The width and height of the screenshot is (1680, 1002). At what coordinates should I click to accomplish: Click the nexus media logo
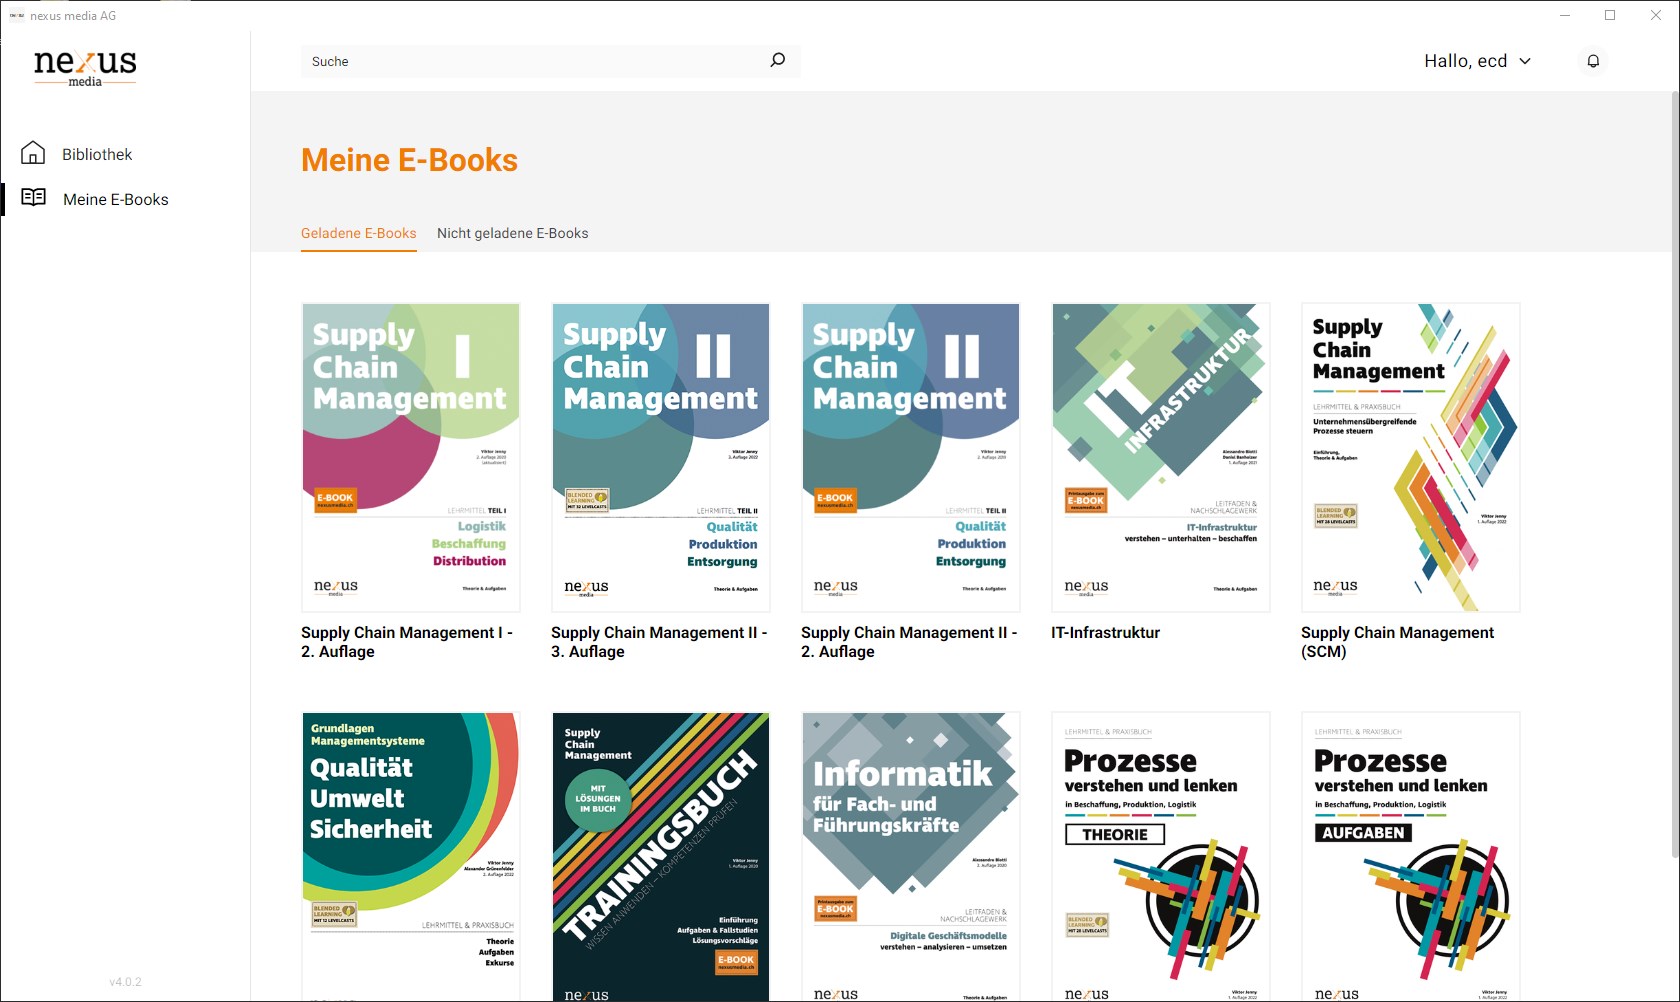pos(85,67)
